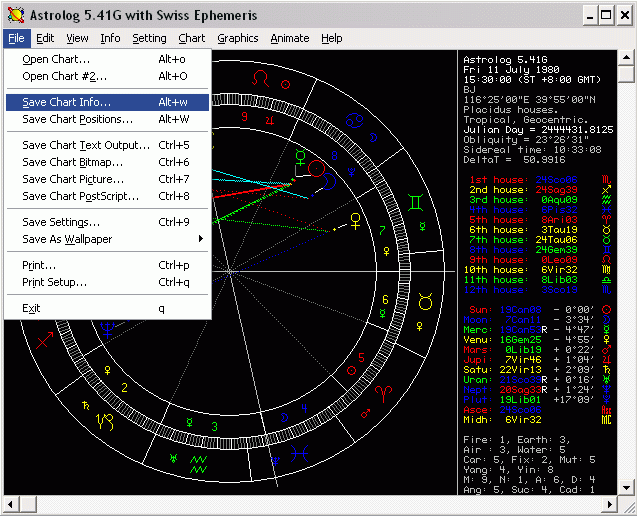
Task: Click the green Aquarius glyph on wheel
Action: point(199,464)
